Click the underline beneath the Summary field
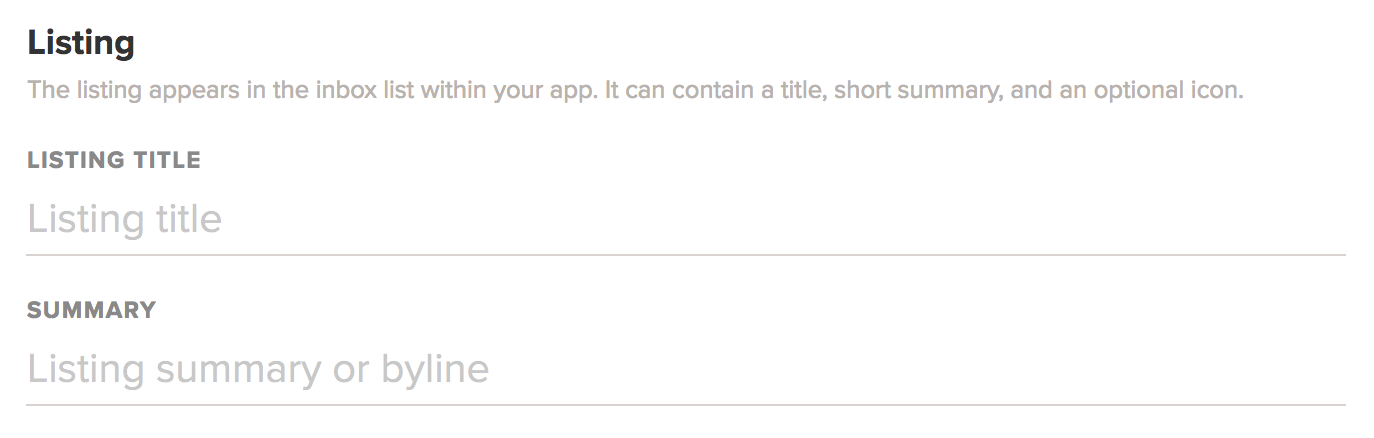The width and height of the screenshot is (1374, 438). tap(686, 405)
